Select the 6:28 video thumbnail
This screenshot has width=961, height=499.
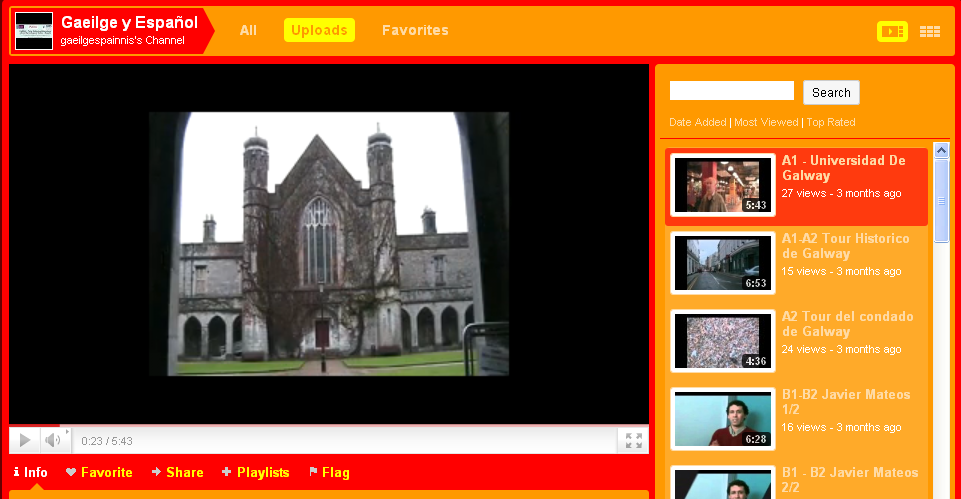point(723,419)
